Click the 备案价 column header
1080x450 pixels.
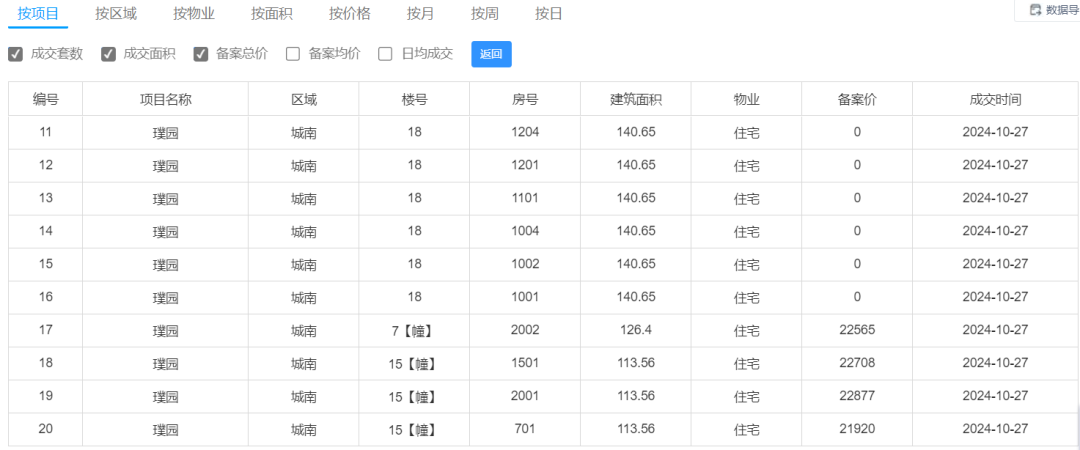click(857, 99)
